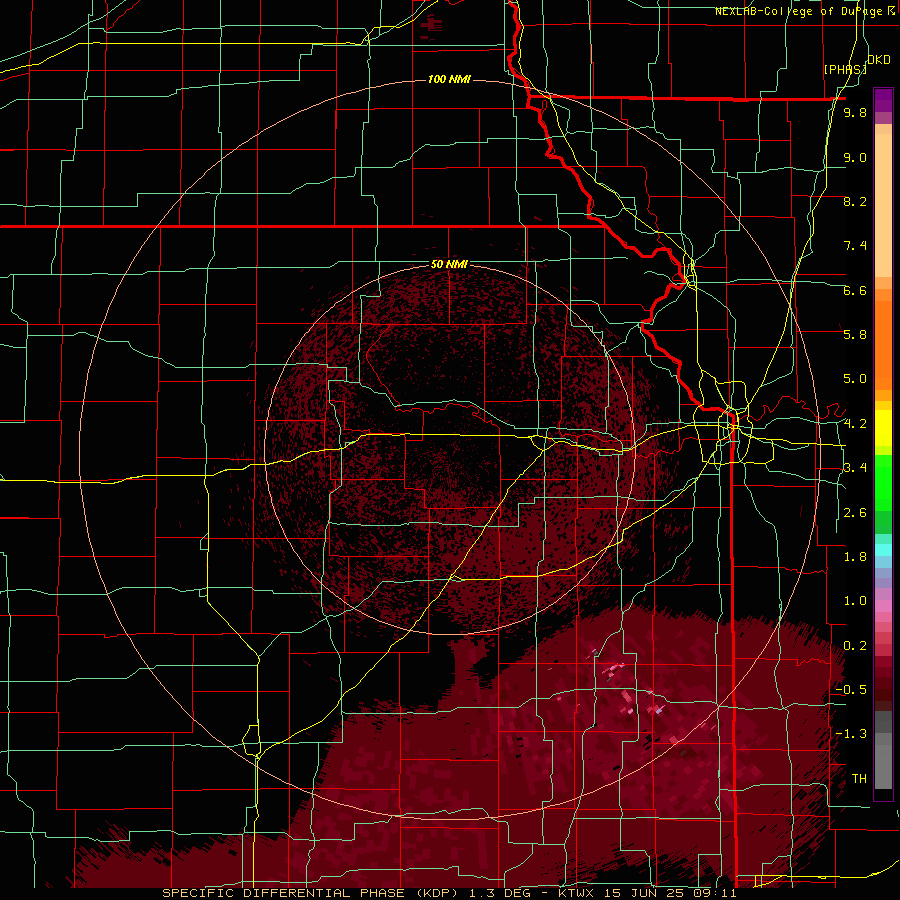The height and width of the screenshot is (900, 900).
Task: Click the OKD label at top right
Action: pos(879,60)
